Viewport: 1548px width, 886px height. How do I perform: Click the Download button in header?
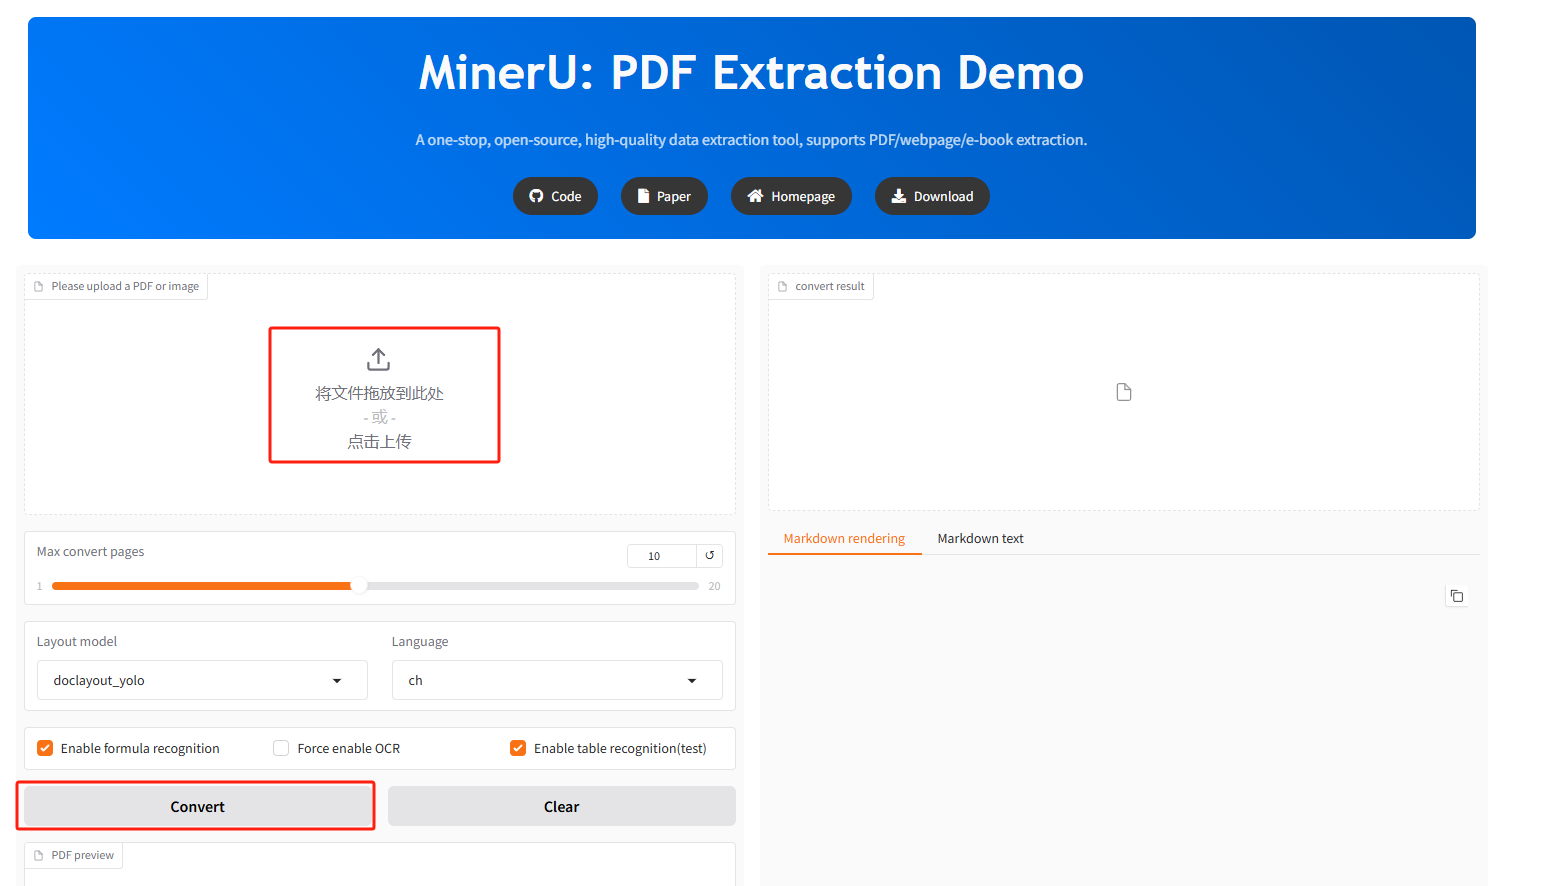tap(932, 196)
